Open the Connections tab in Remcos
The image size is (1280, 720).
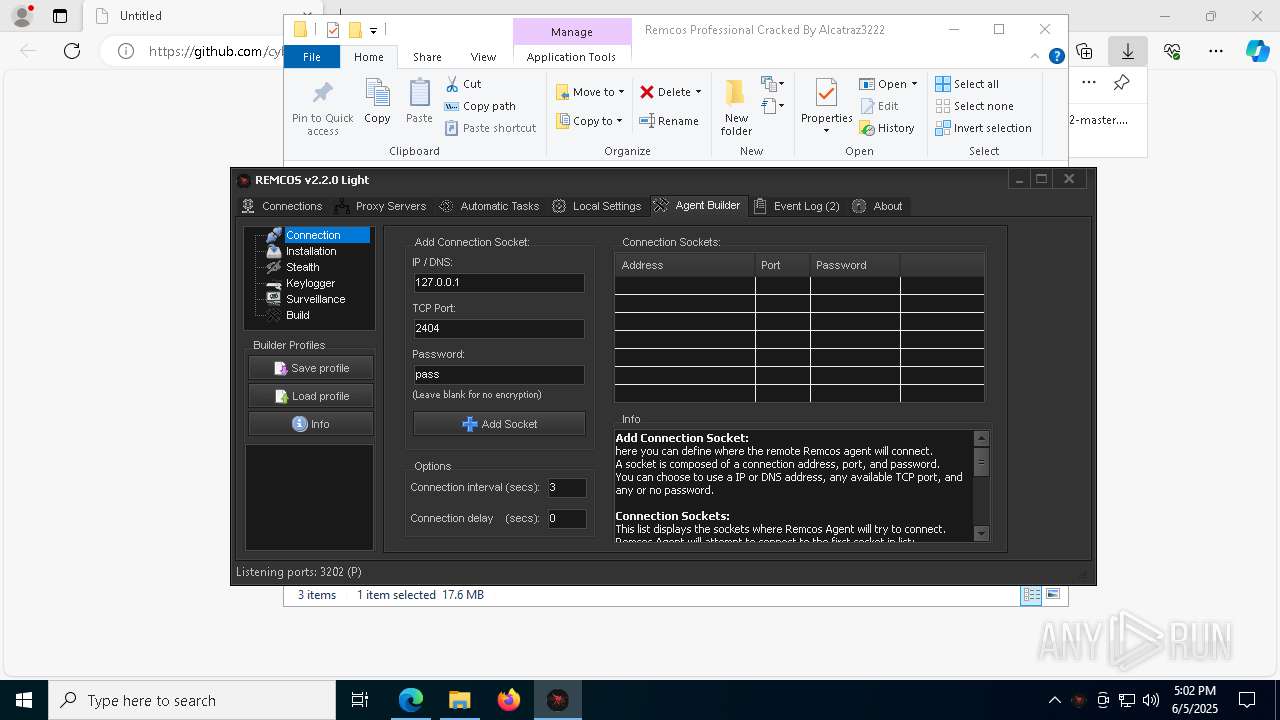[x=282, y=206]
